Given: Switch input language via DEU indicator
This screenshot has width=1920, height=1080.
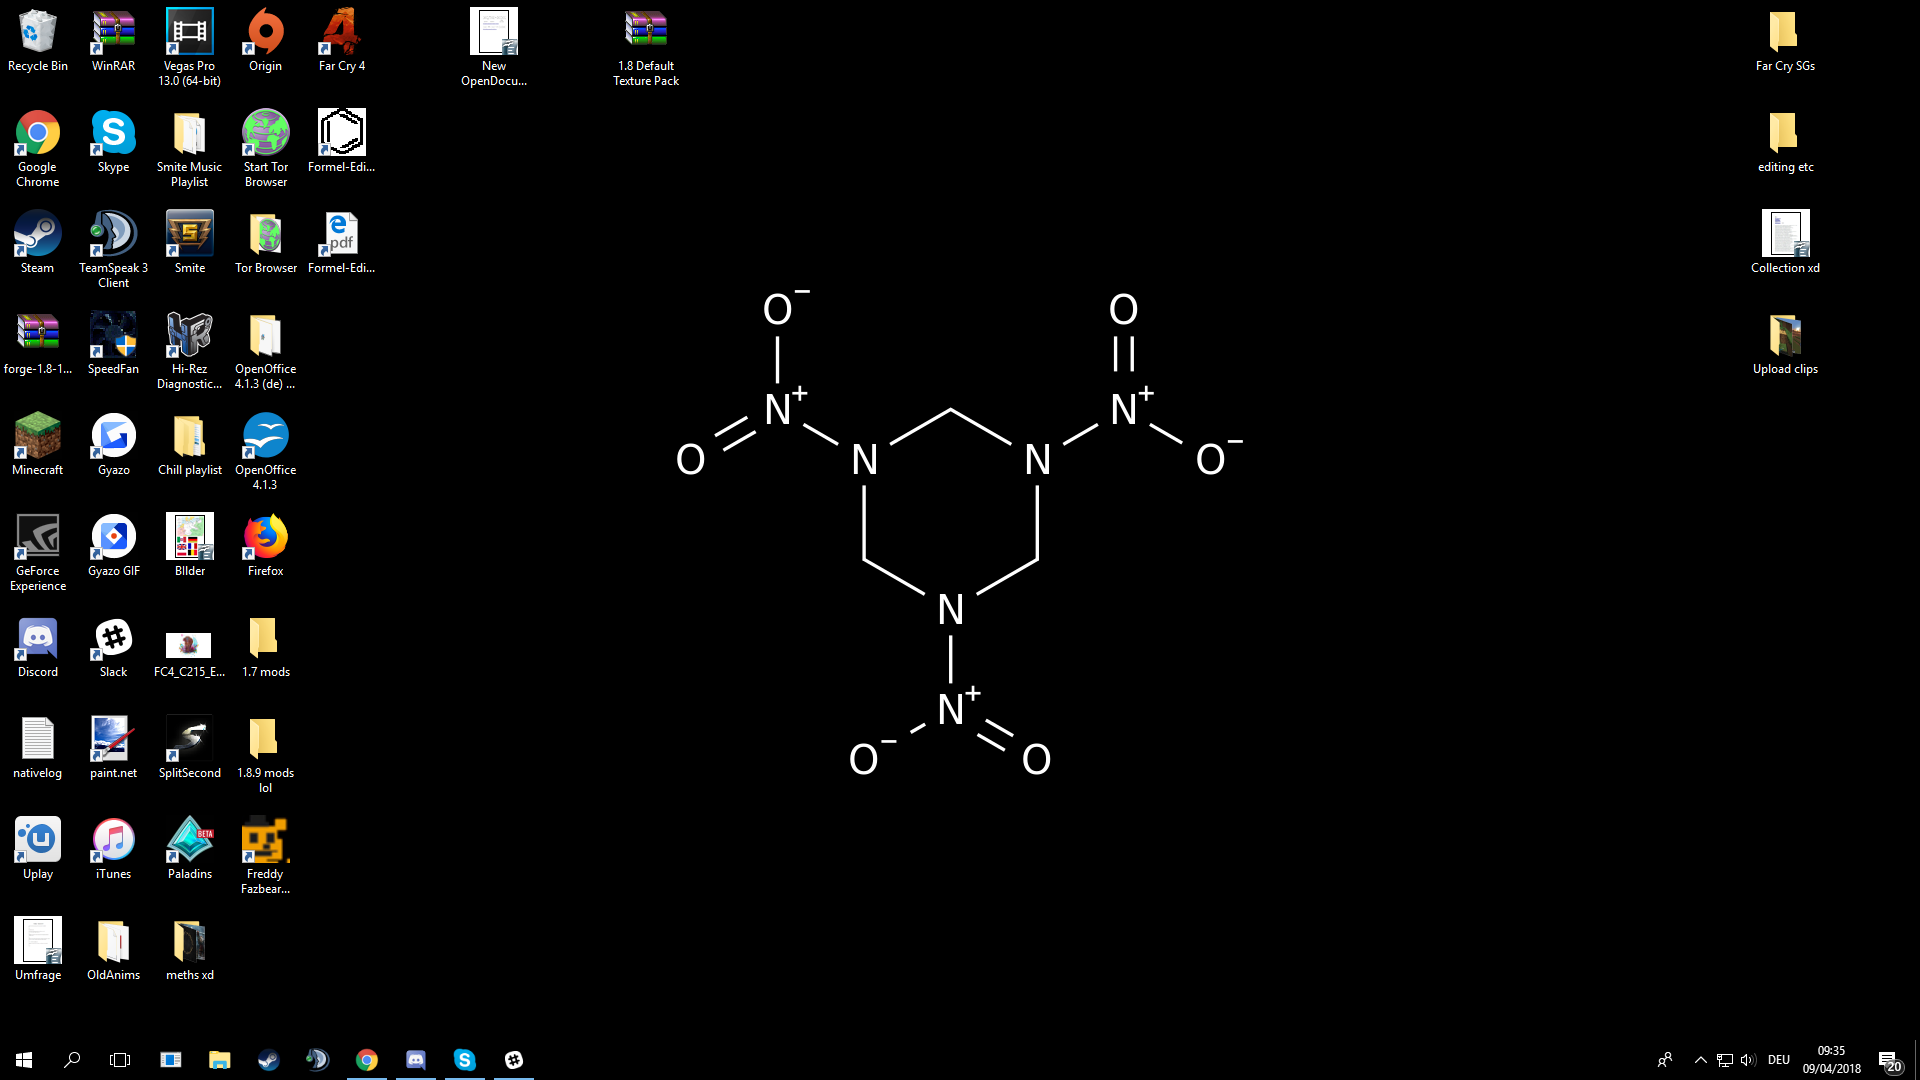Looking at the screenshot, I should pos(1778,1060).
